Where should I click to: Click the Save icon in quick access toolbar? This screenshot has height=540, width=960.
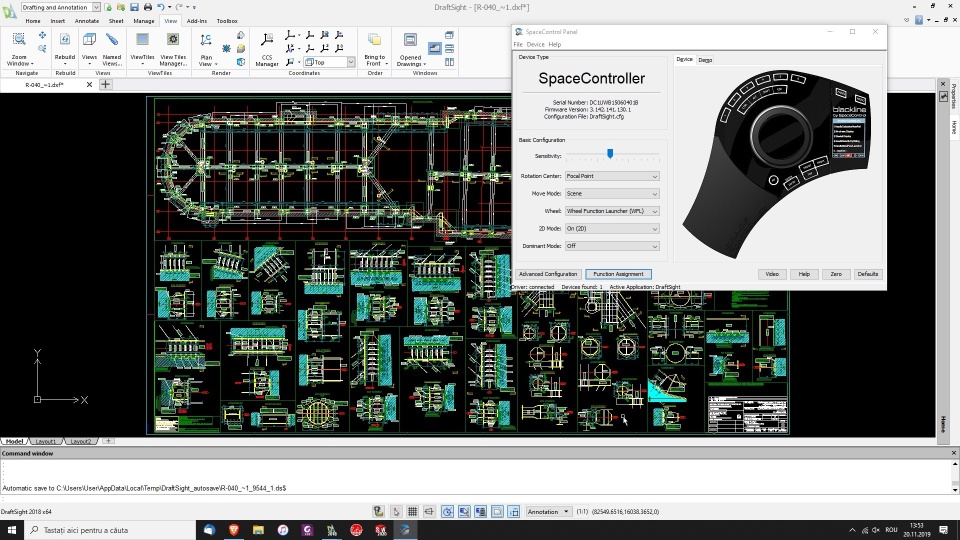tap(134, 7)
